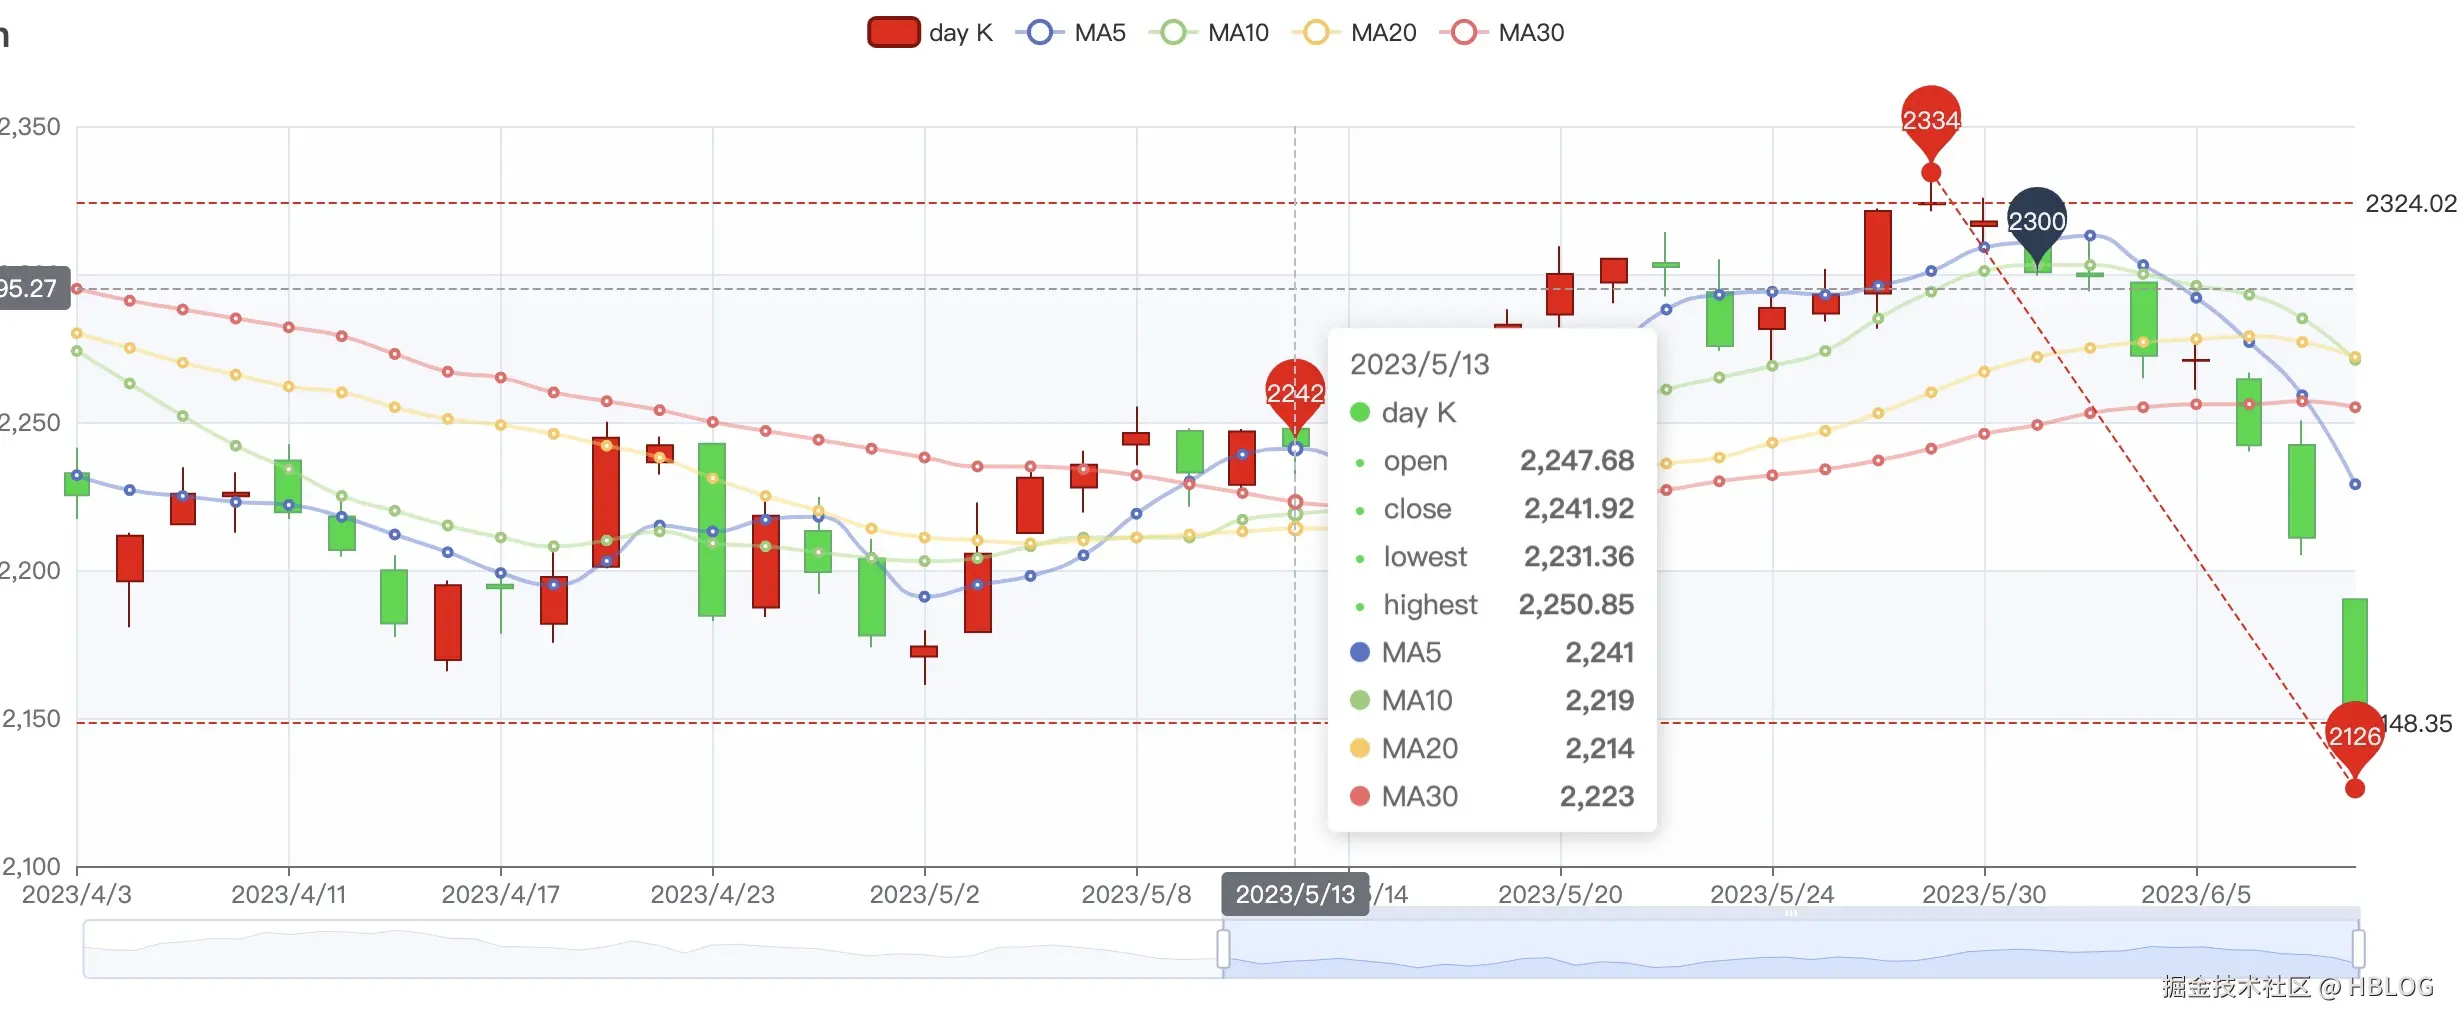
Task: Click the y-axis label 2,250
Action: pos(30,423)
